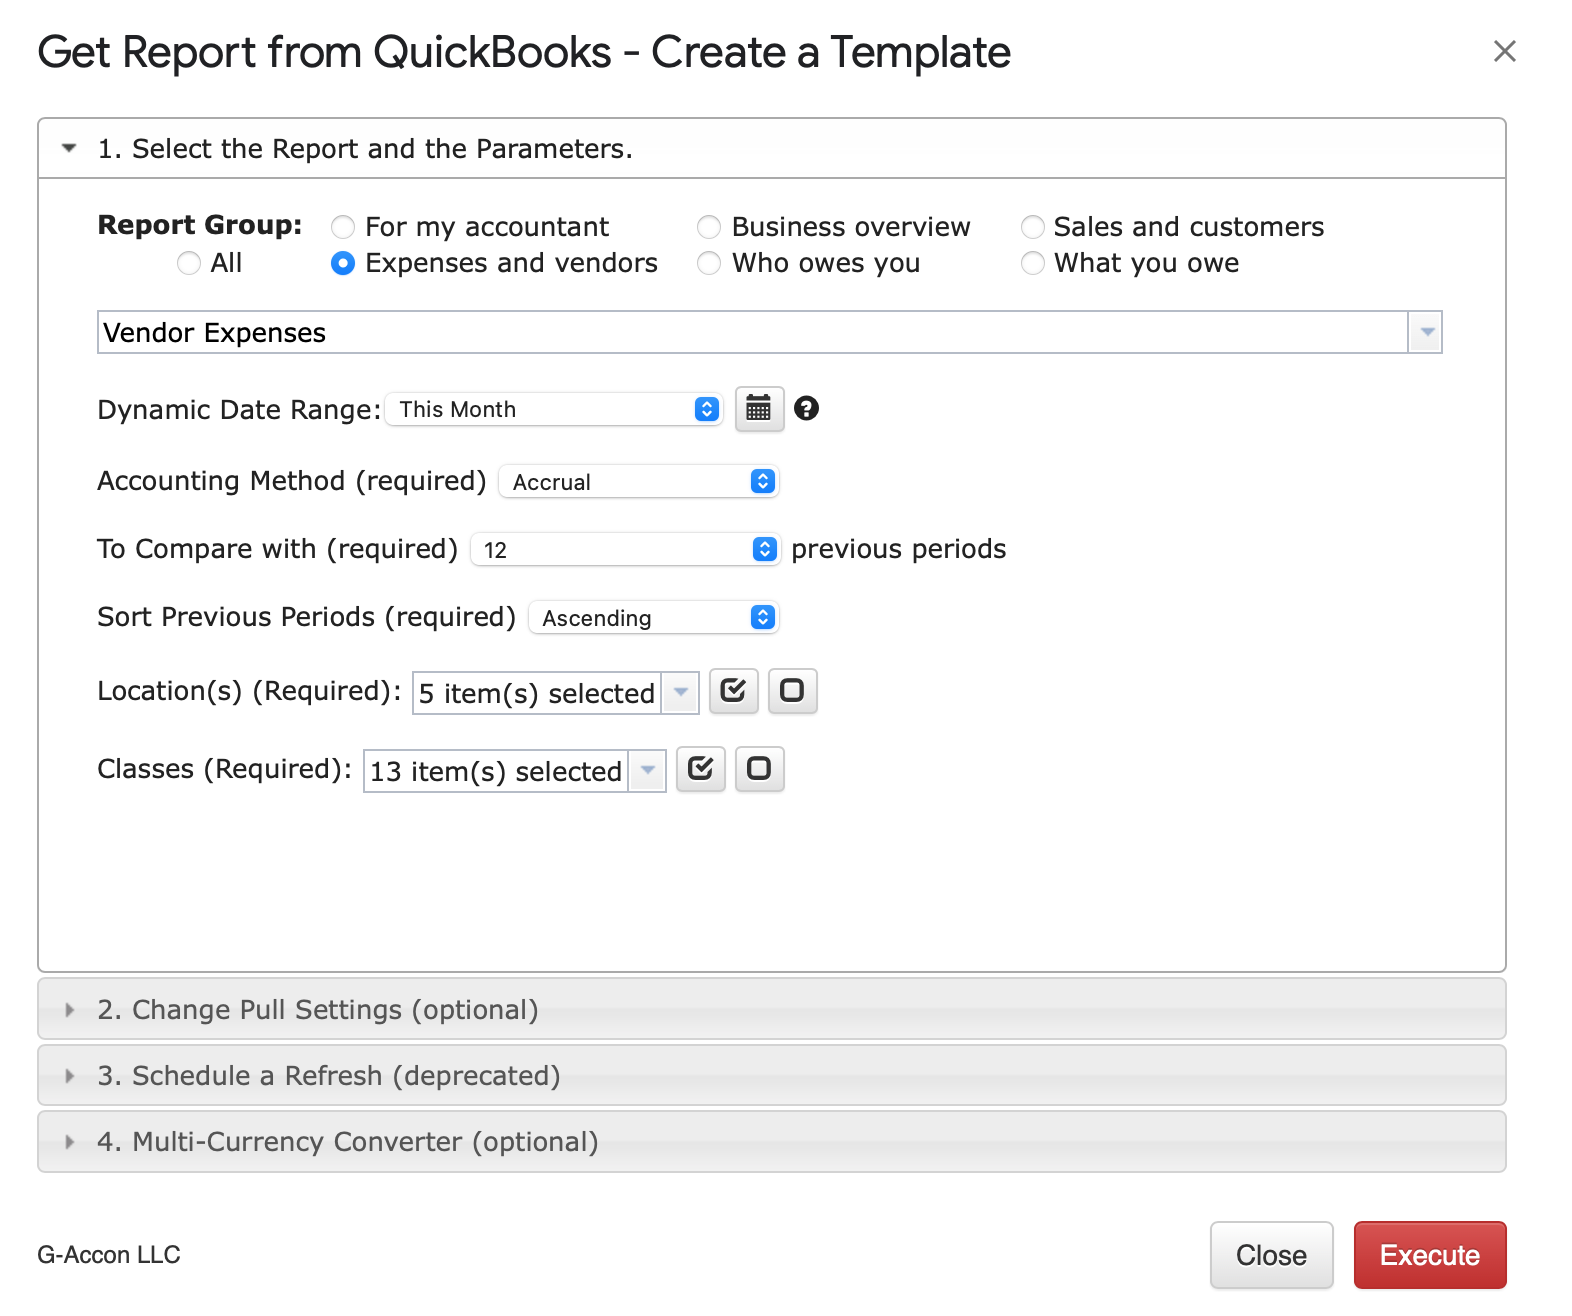This screenshot has height=1316, width=1572.
Task: Collapse the Select the Report section header
Action: point(364,149)
